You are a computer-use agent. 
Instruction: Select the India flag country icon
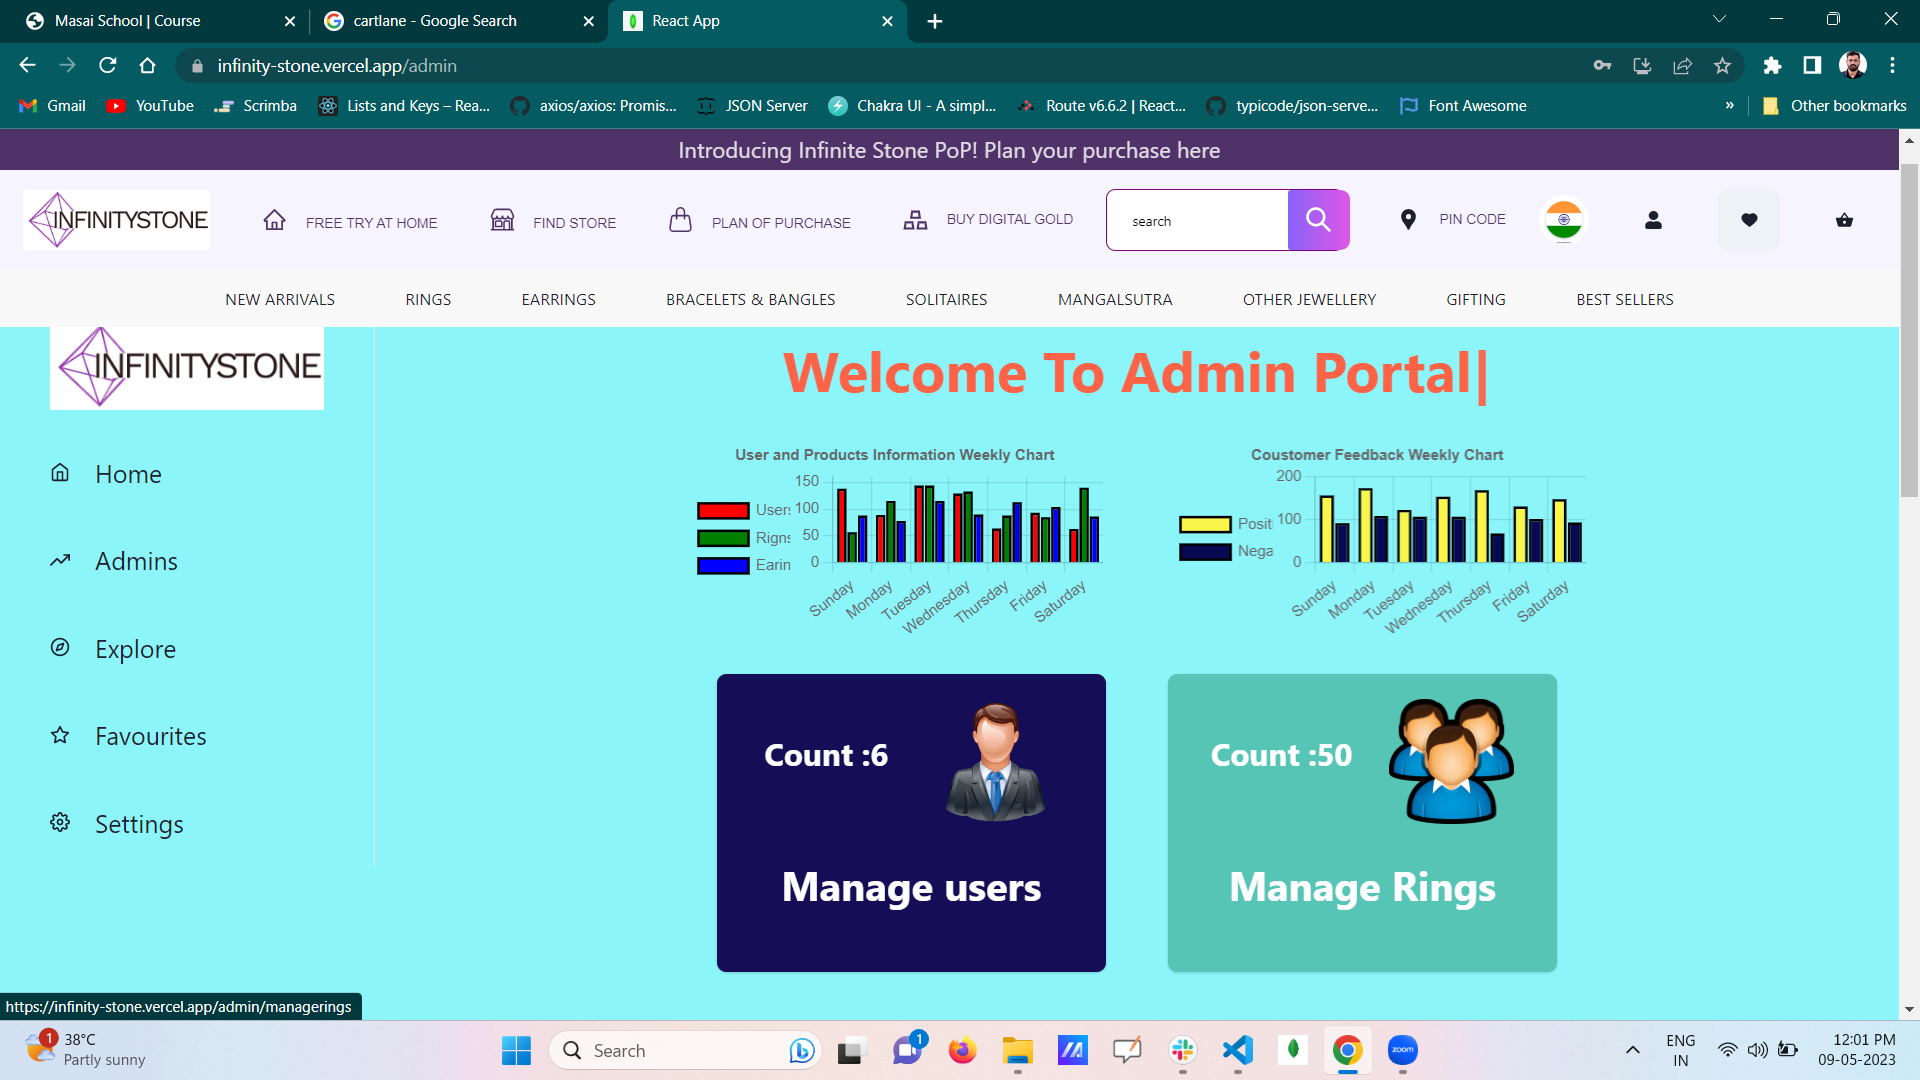coord(1563,220)
